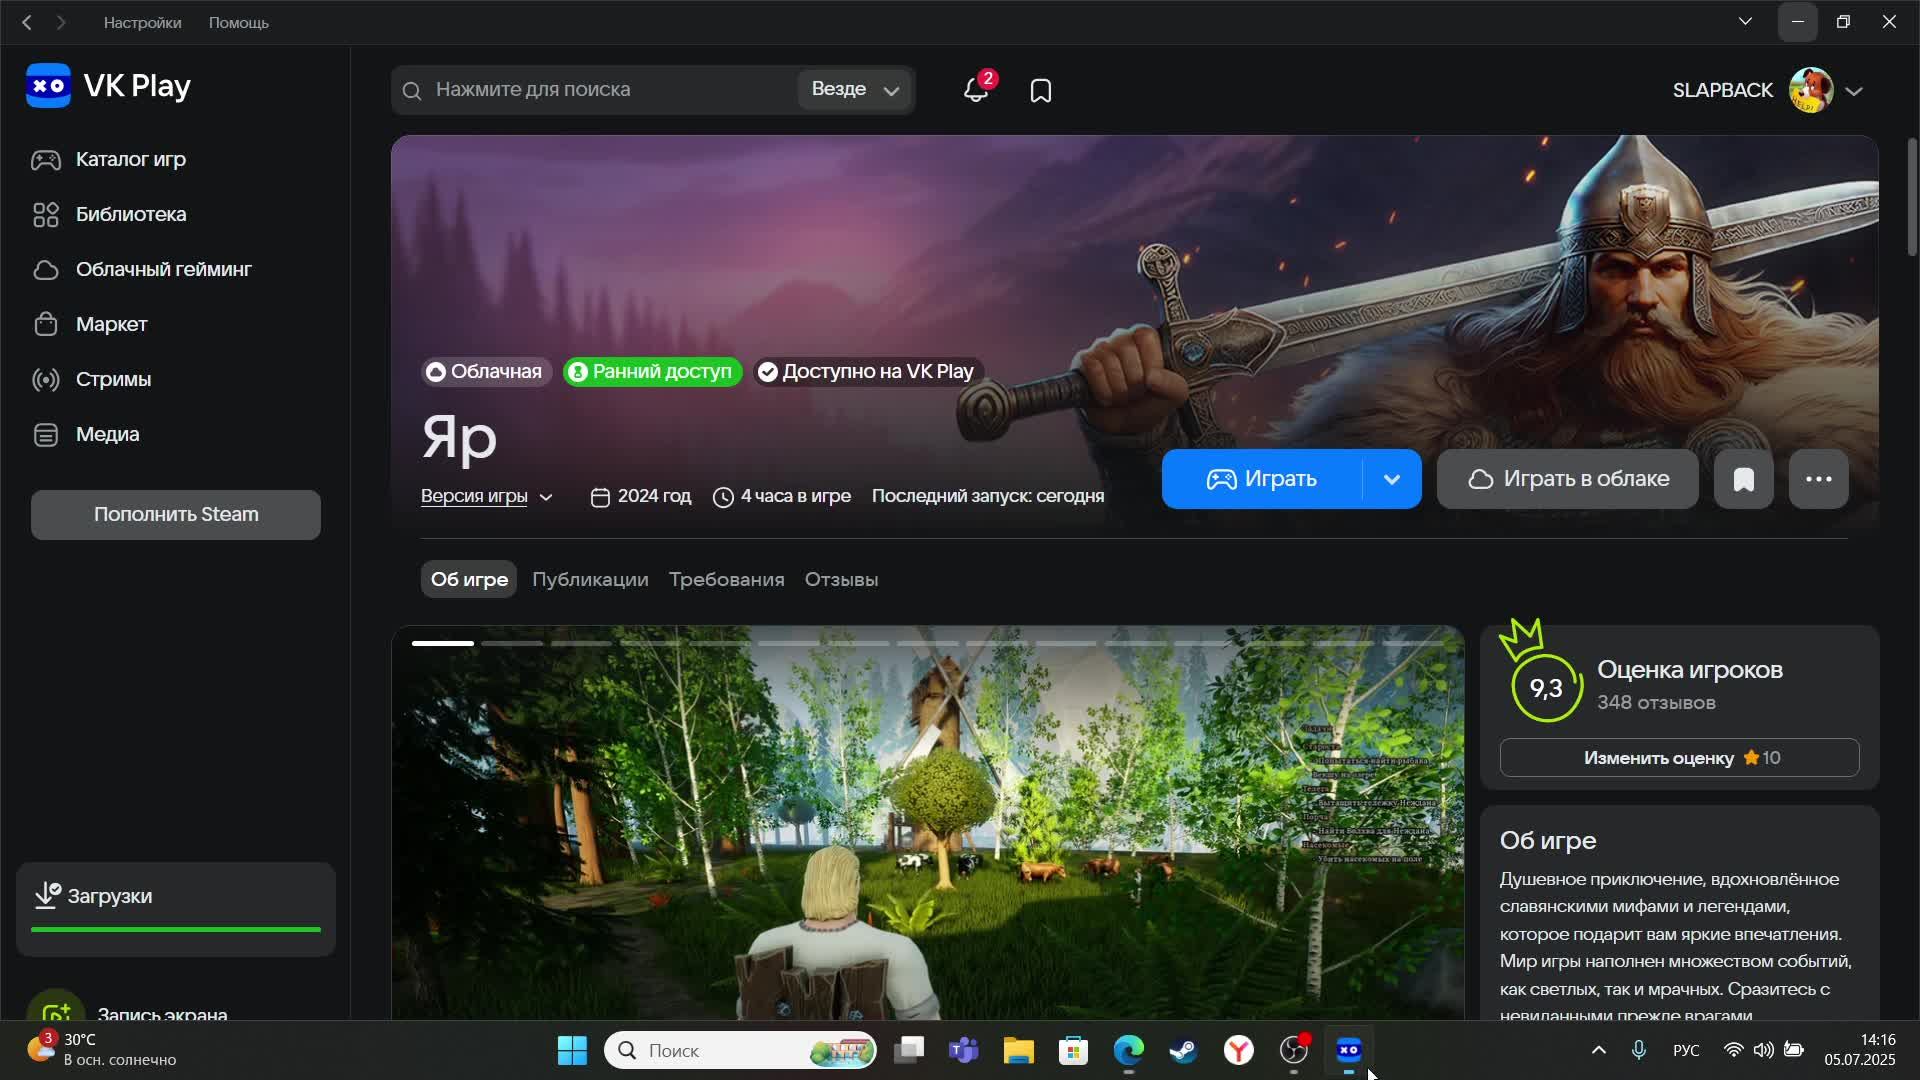Click Играть в облаке button
The width and height of the screenshot is (1920, 1080).
(x=1568, y=479)
